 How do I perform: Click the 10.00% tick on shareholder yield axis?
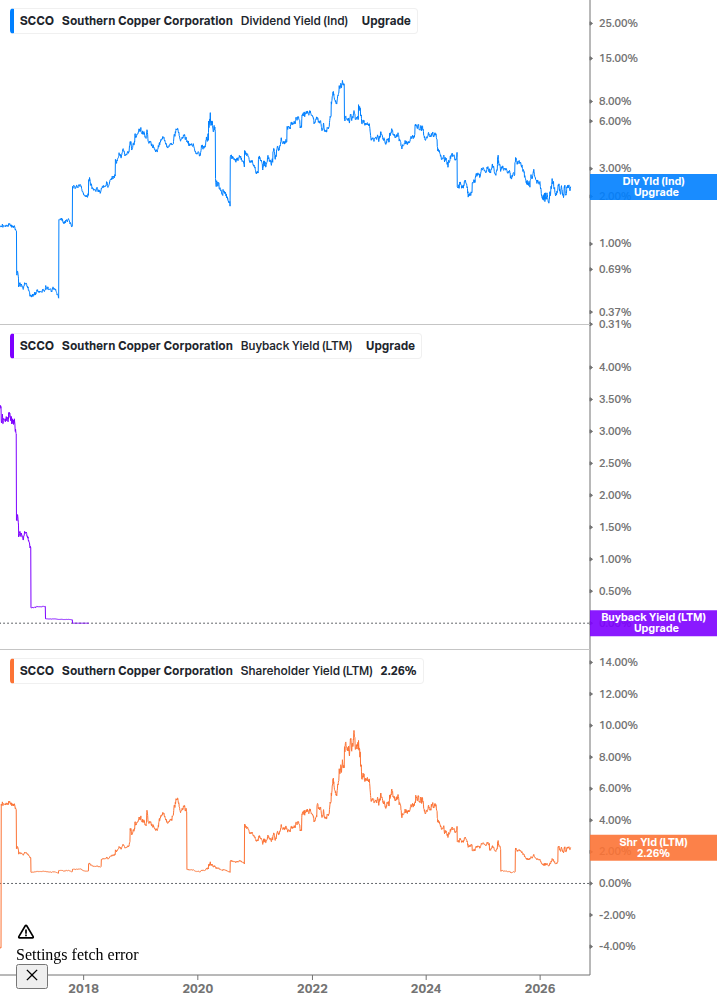click(x=618, y=726)
